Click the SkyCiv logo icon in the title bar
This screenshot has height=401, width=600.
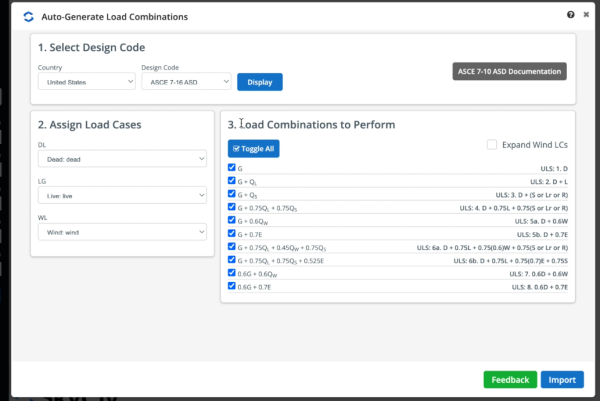click(28, 17)
